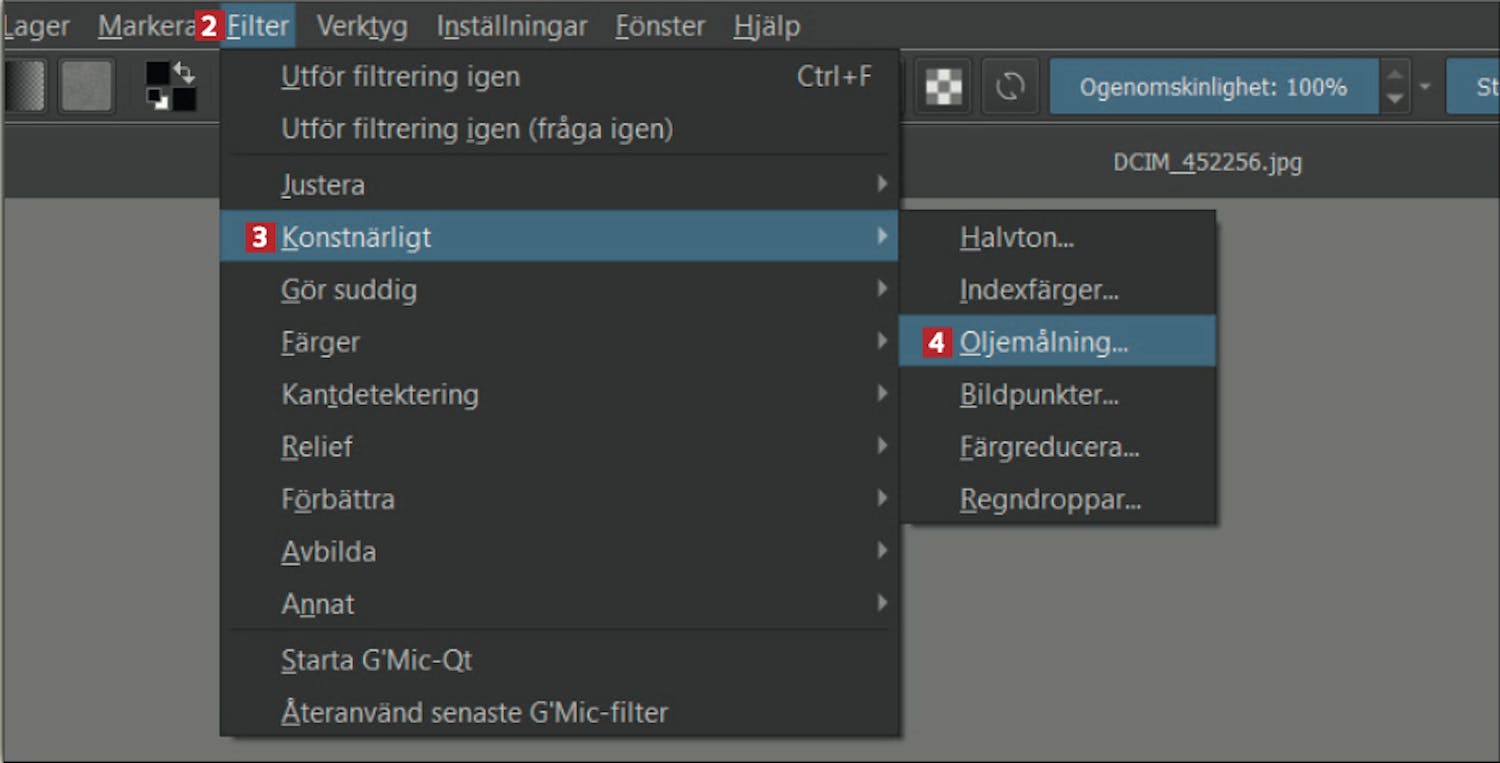1500x763 pixels.
Task: Select the DCIM_452256.jpg document tab
Action: (1208, 162)
